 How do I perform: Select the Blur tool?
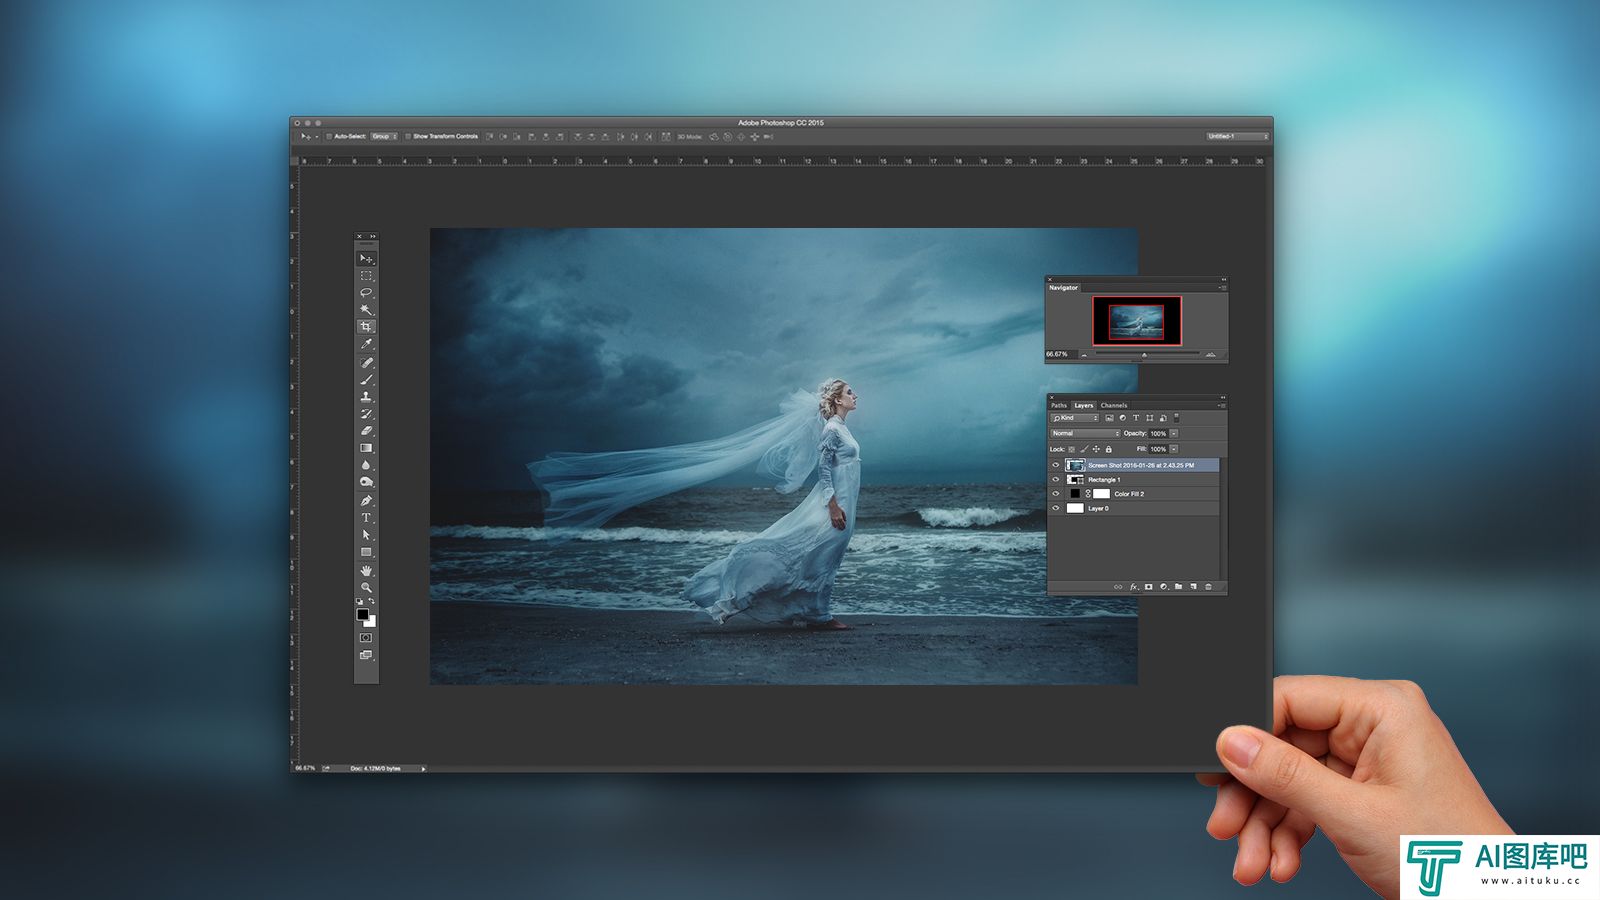click(366, 464)
